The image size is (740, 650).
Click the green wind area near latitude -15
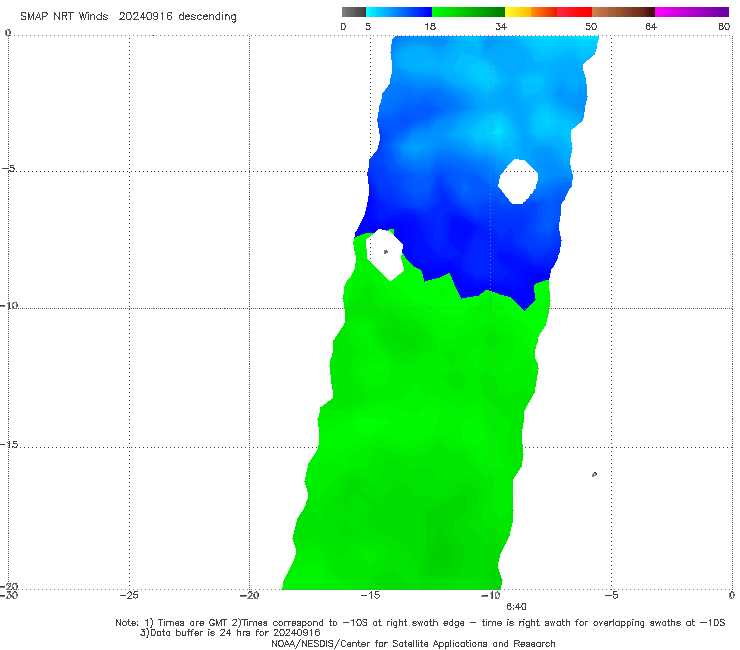pos(420,446)
